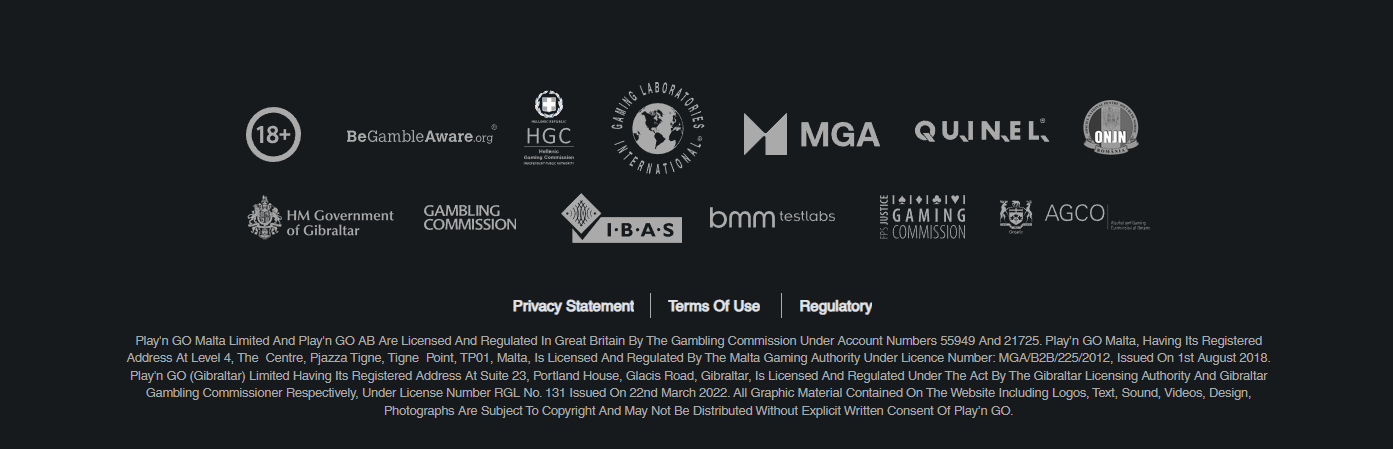Click the ONJN round seal logo

[x=1110, y=128]
